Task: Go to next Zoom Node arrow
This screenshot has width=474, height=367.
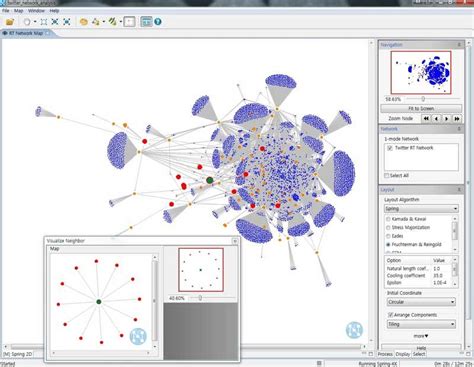Action: click(446, 118)
